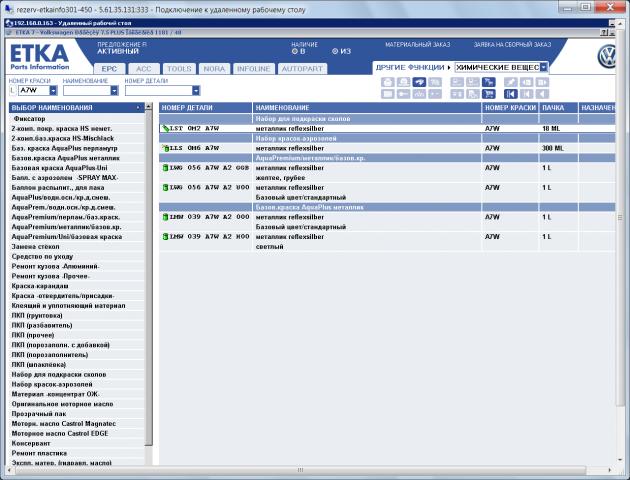Click the ПАЧКА column header
Screen dimensions: 630x480
tap(558, 108)
